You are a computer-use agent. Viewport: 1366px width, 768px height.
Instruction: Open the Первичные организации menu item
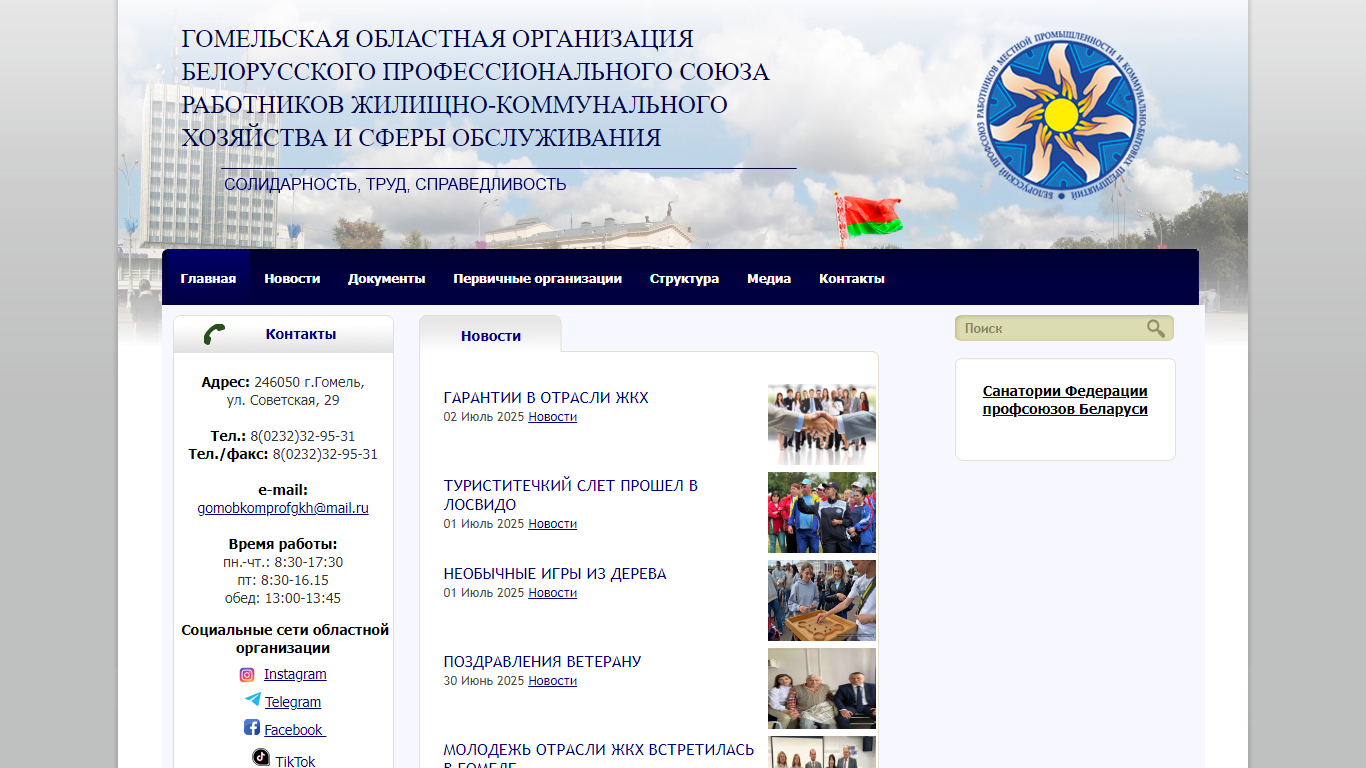537,278
